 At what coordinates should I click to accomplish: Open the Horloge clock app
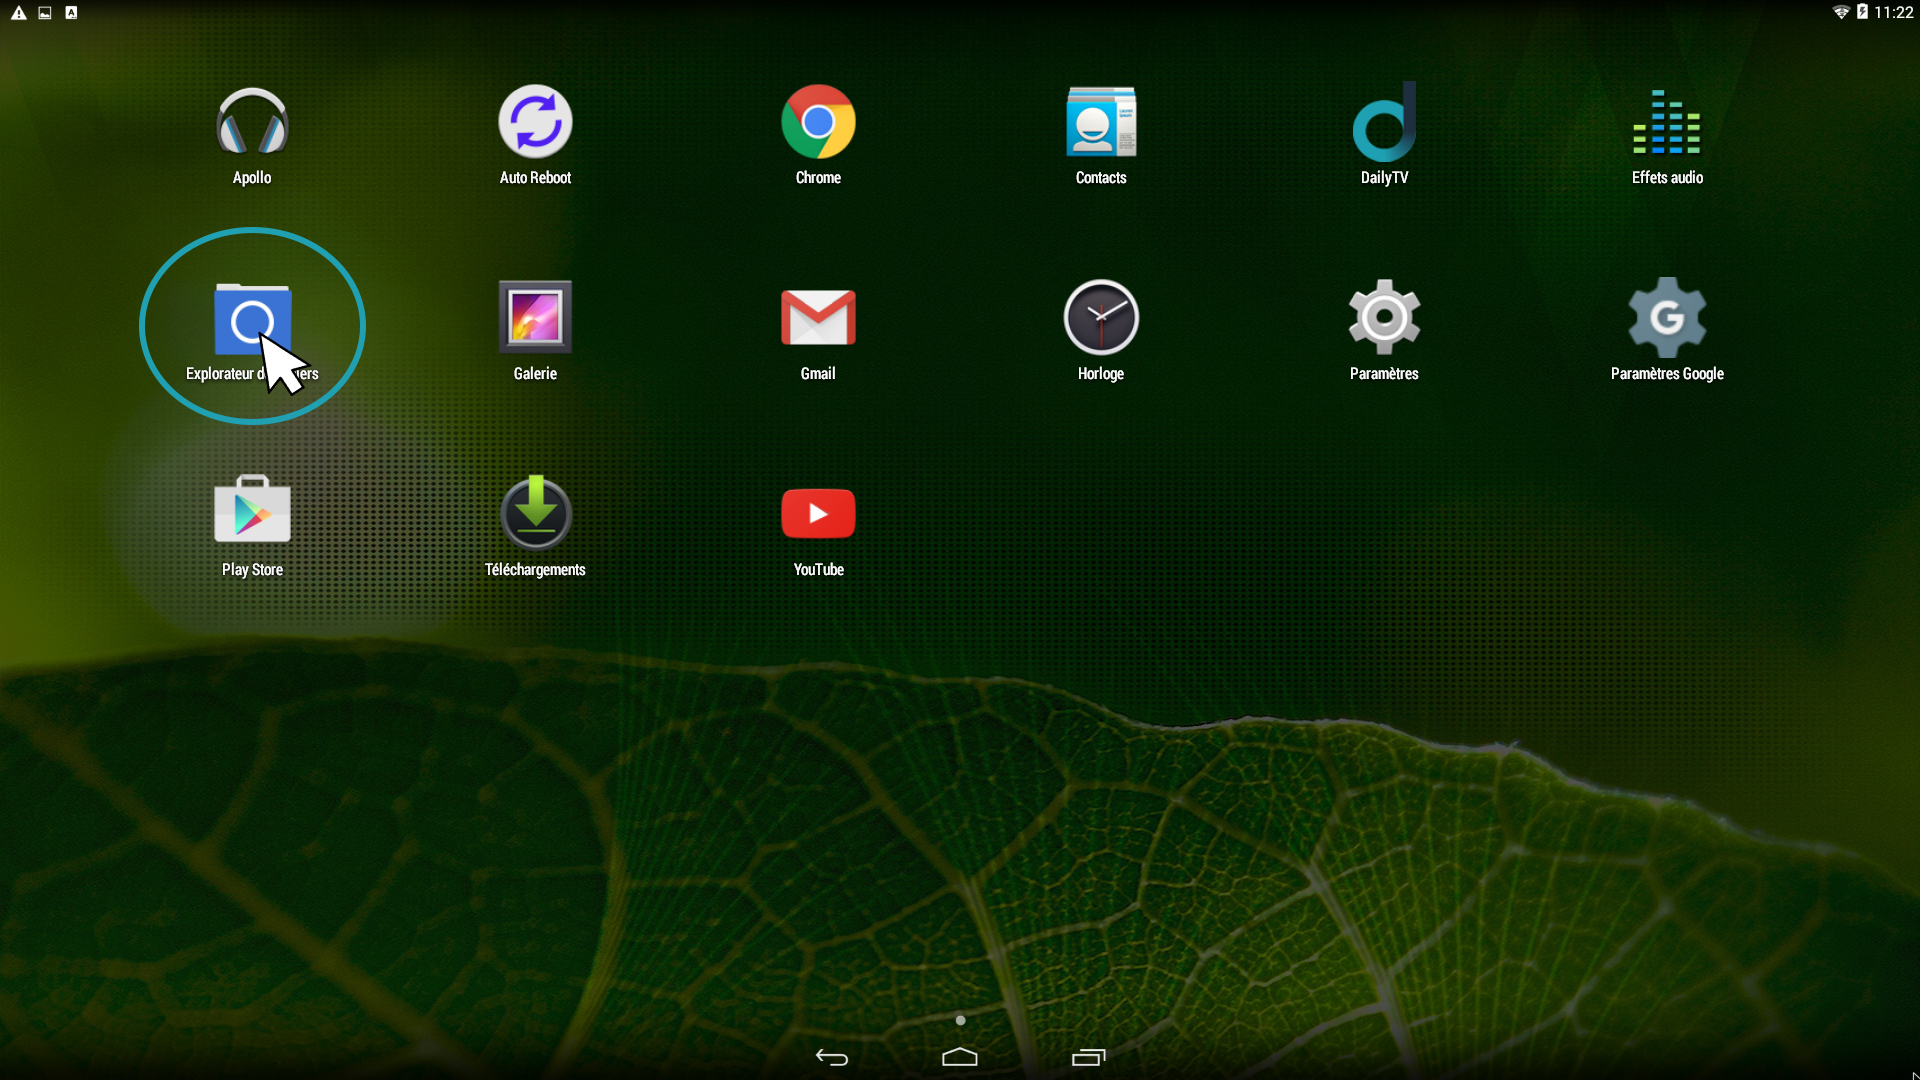[1101, 331]
